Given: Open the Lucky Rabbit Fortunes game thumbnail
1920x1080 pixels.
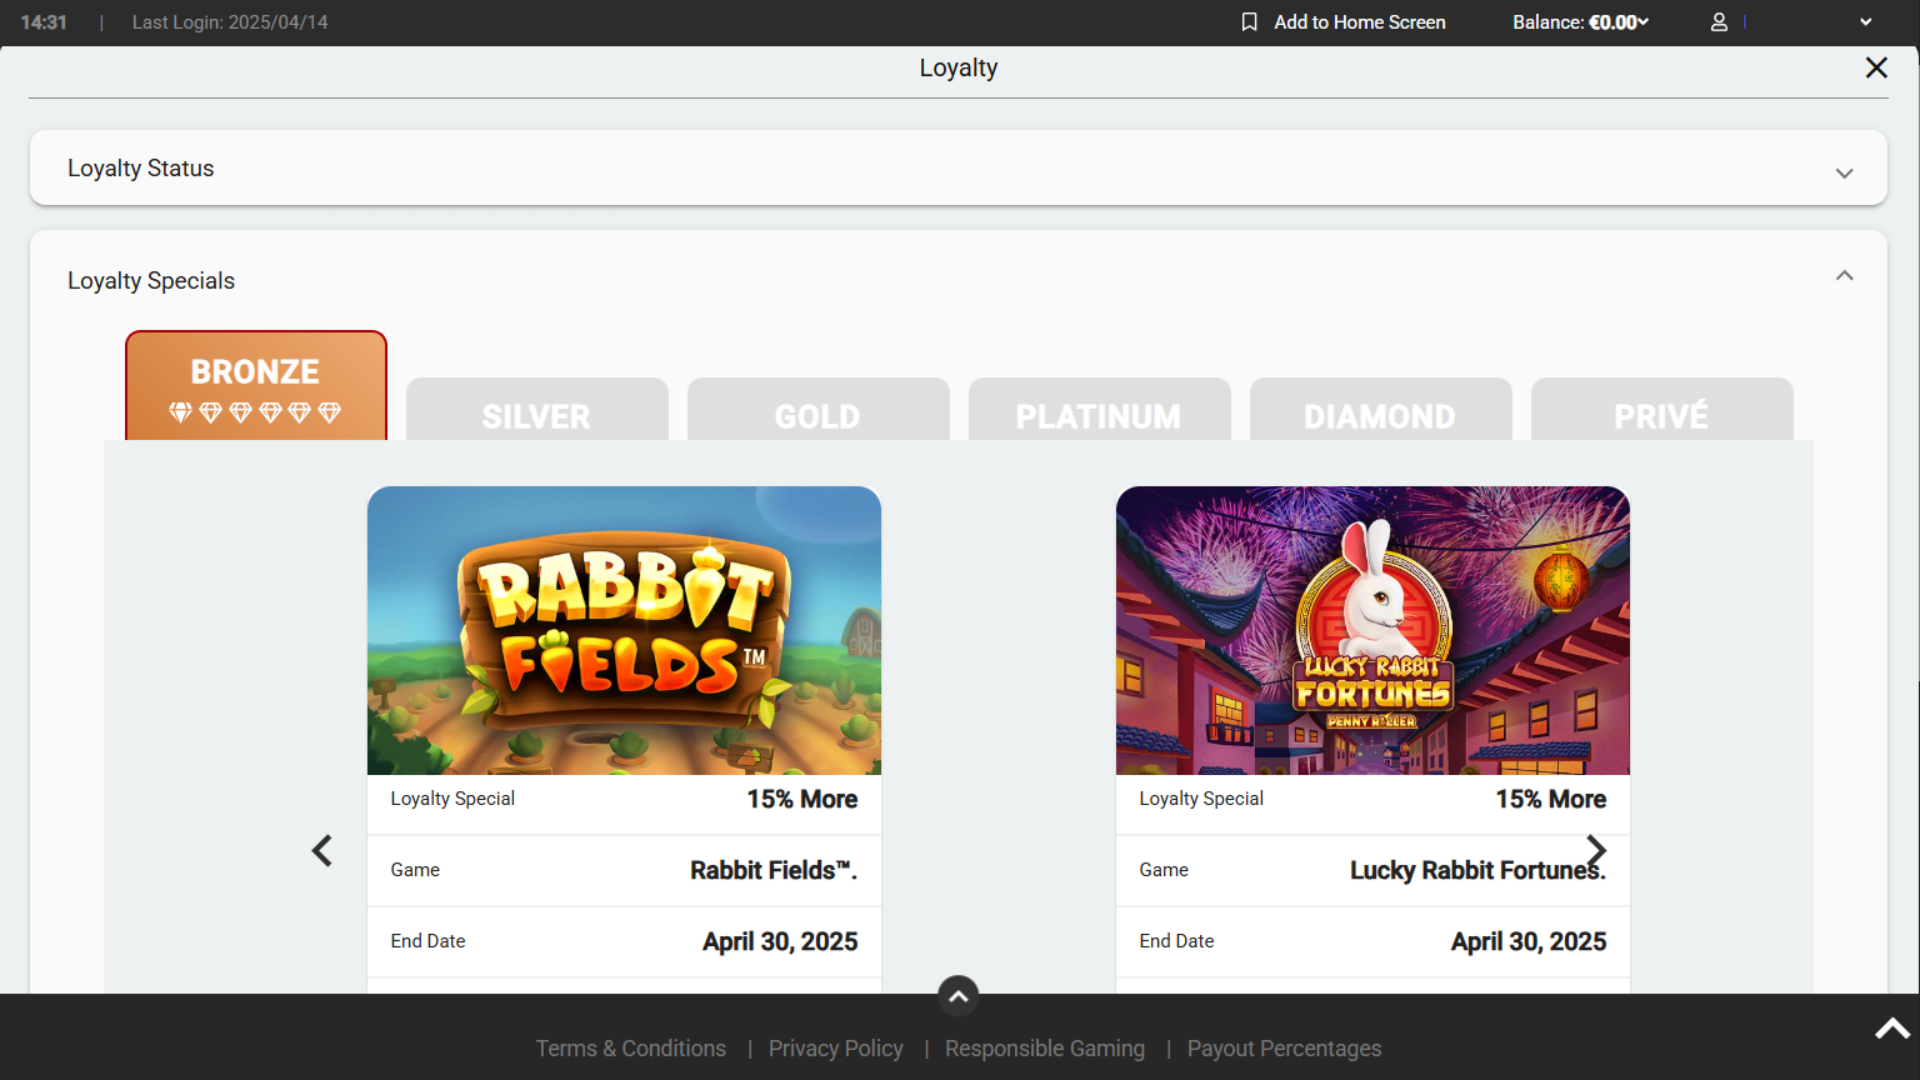Looking at the screenshot, I should (x=1373, y=631).
